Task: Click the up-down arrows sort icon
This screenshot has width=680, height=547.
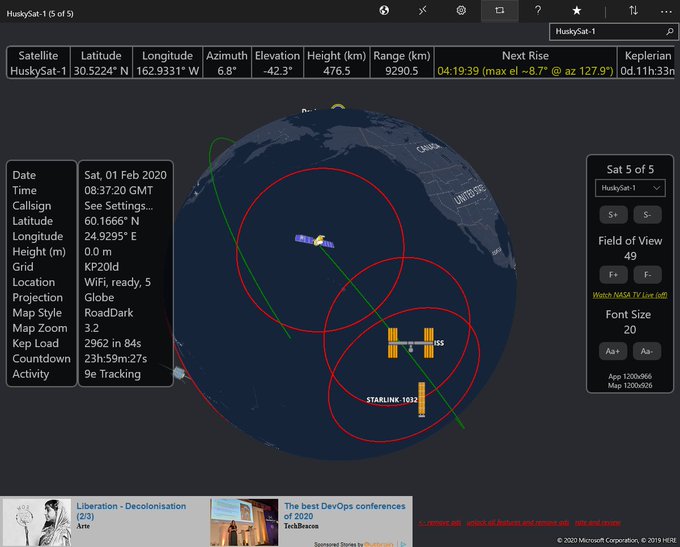Action: [633, 10]
